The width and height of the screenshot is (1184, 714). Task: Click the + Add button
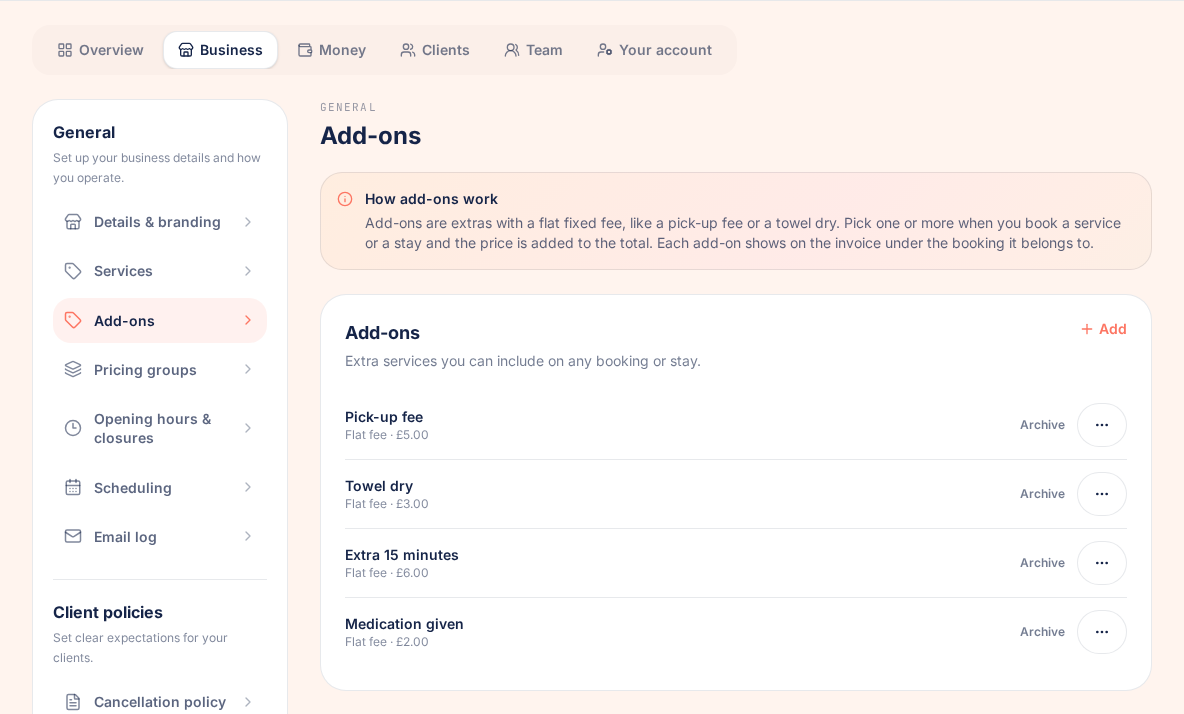[1104, 329]
